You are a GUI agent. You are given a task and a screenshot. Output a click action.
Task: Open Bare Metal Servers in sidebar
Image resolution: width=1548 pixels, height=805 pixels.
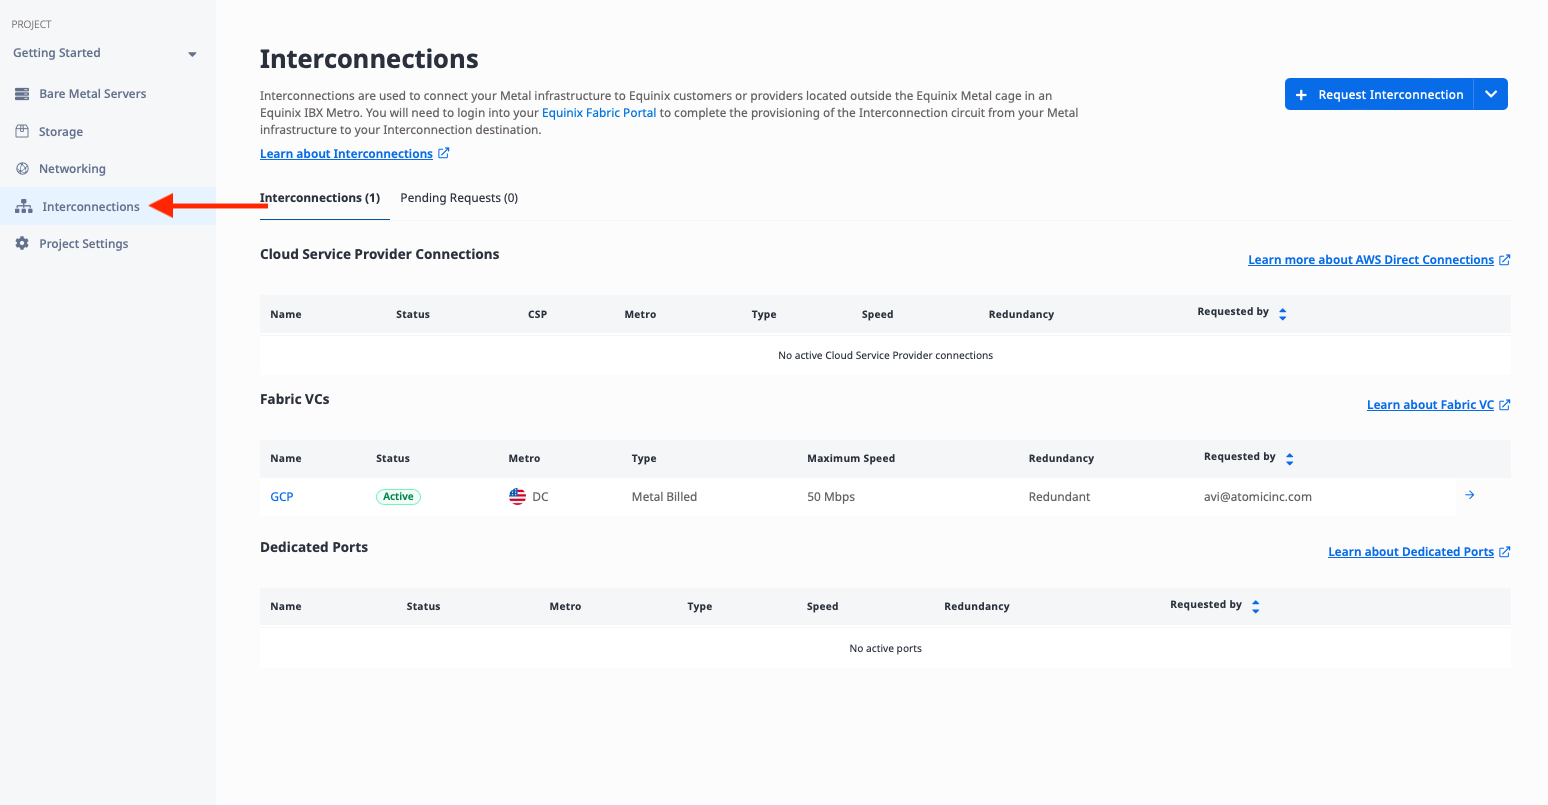(92, 94)
